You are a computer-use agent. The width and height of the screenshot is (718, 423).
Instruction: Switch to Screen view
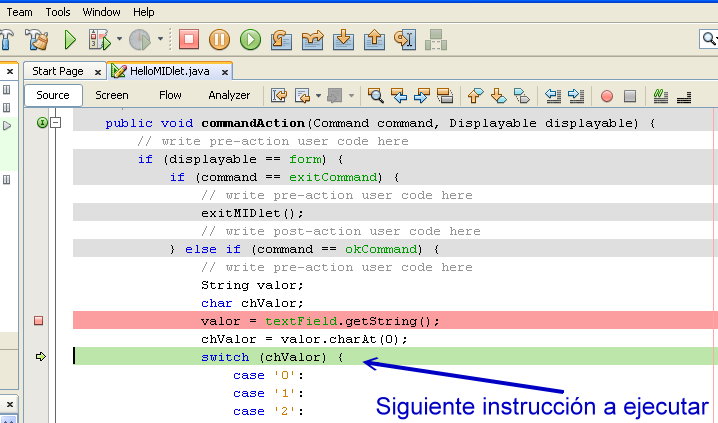pos(112,95)
